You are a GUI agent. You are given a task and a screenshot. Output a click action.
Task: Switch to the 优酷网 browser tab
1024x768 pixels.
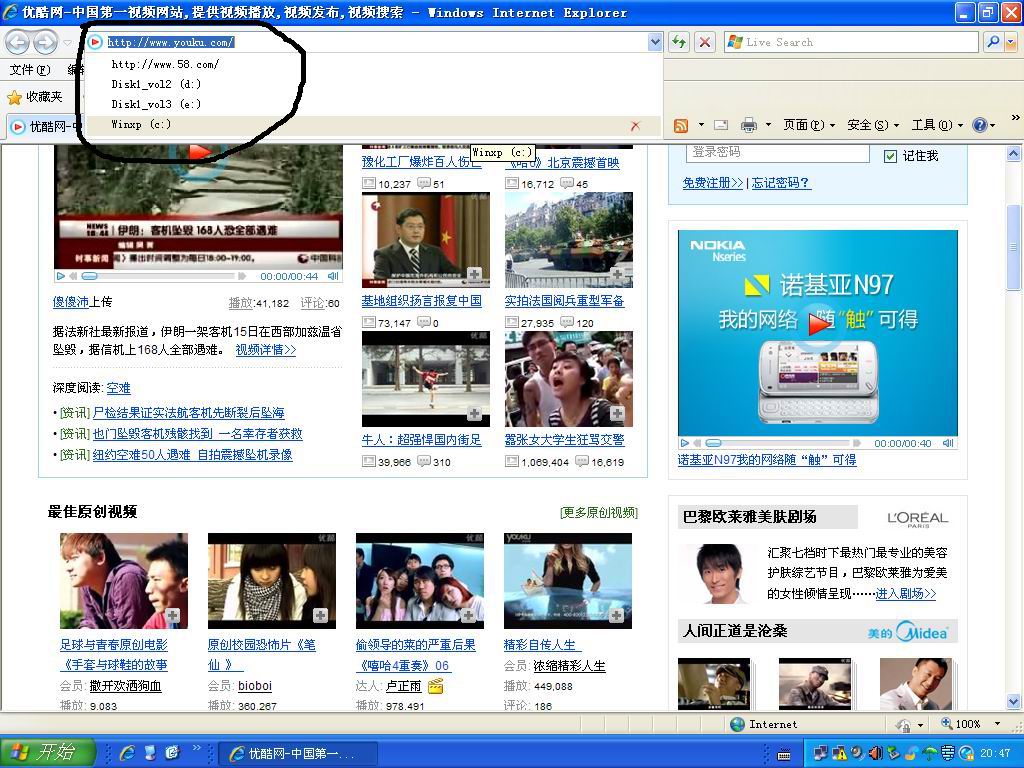click(46, 127)
